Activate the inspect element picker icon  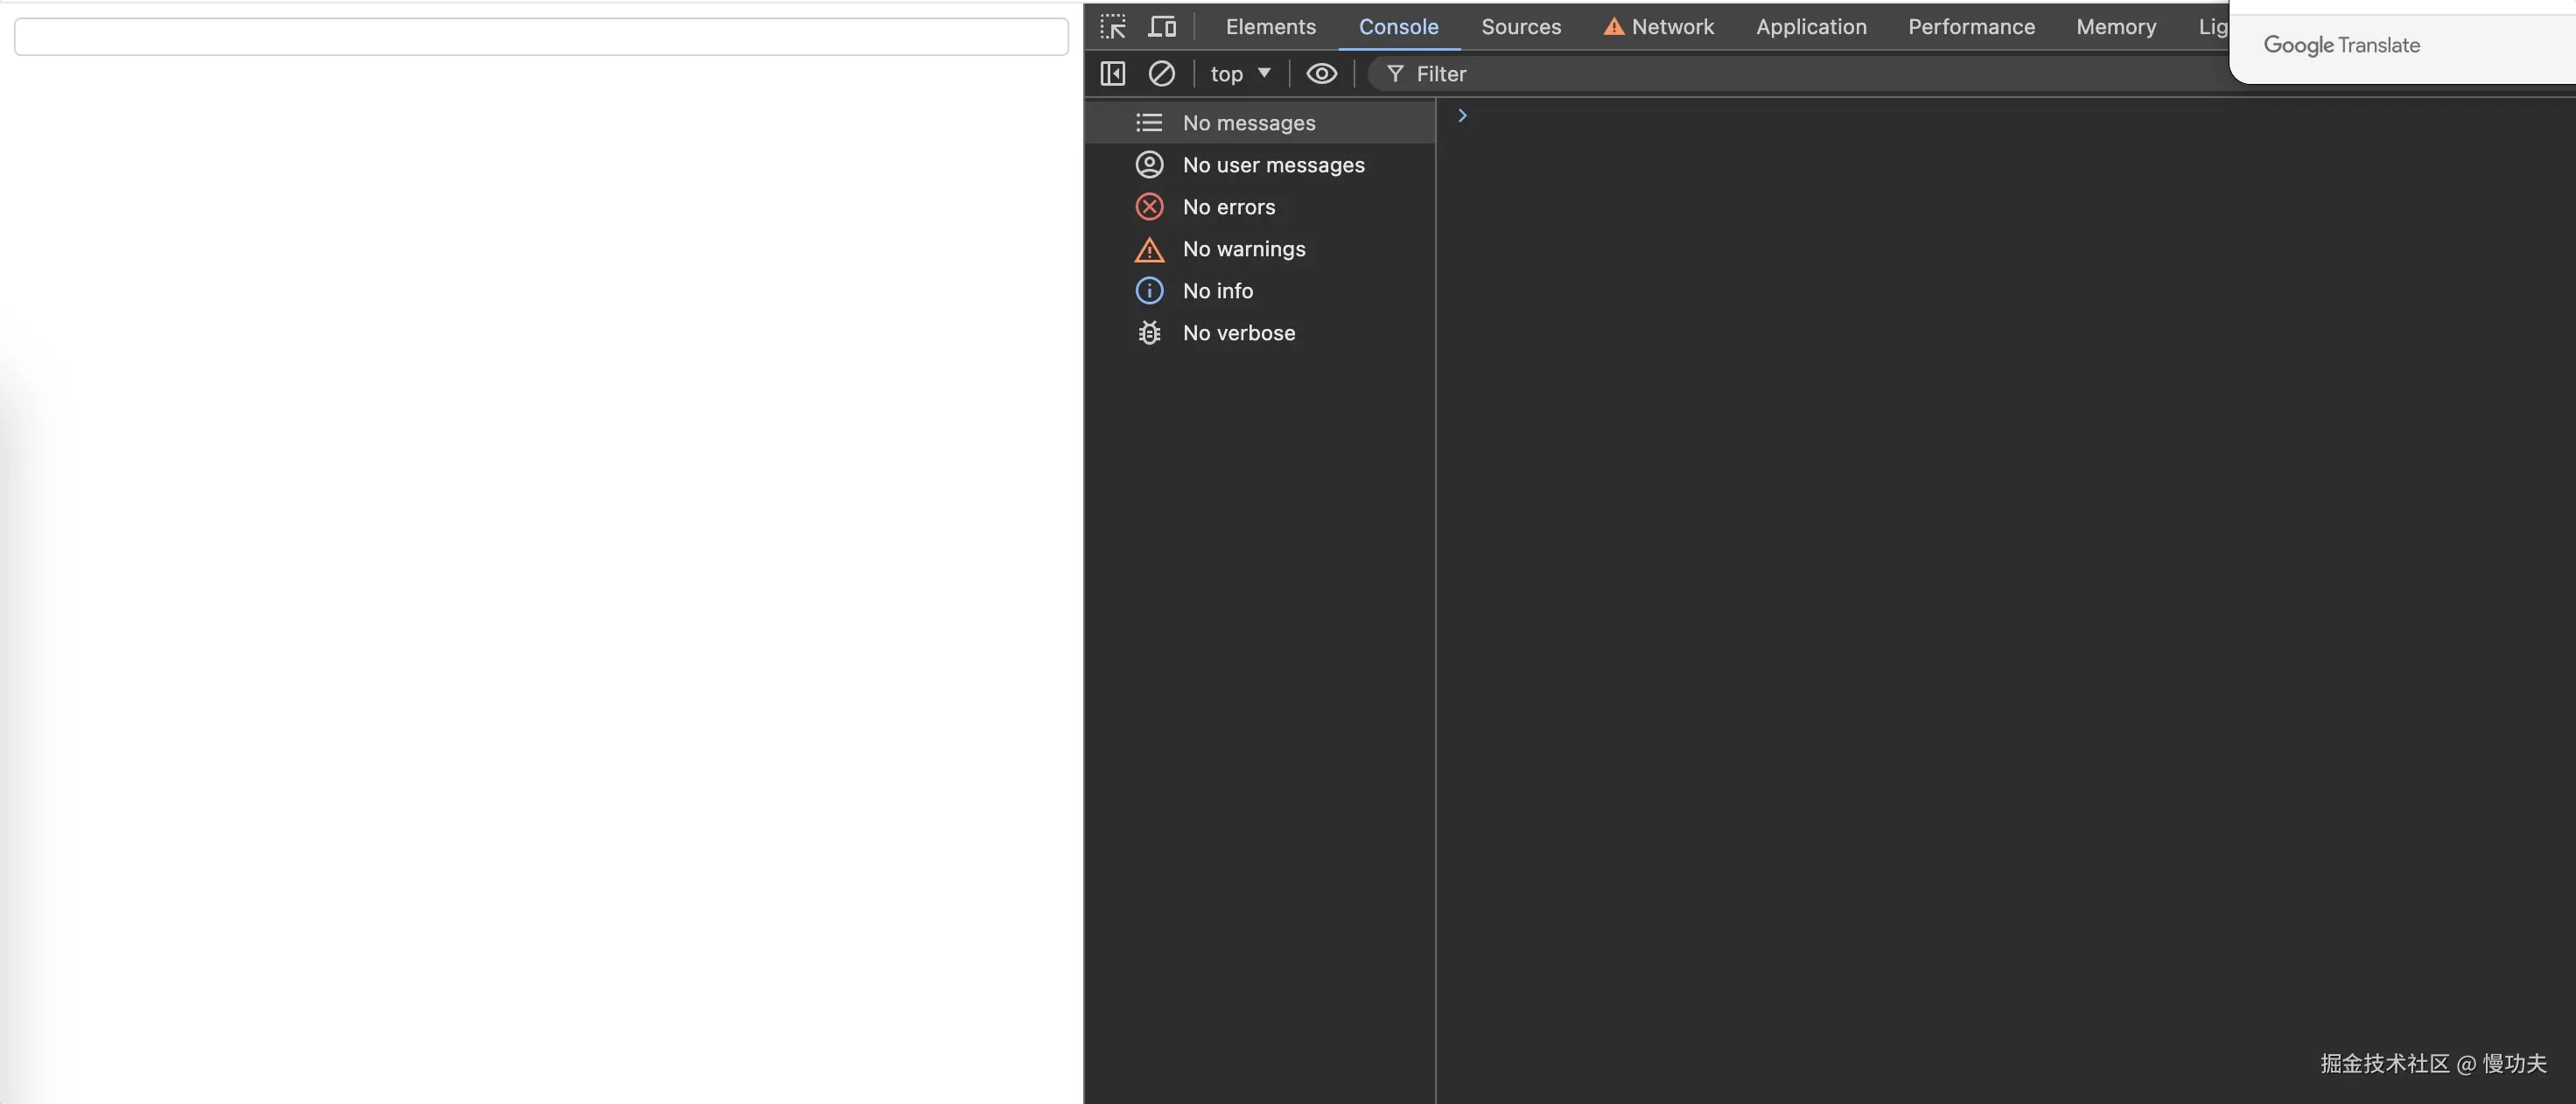(x=1113, y=26)
